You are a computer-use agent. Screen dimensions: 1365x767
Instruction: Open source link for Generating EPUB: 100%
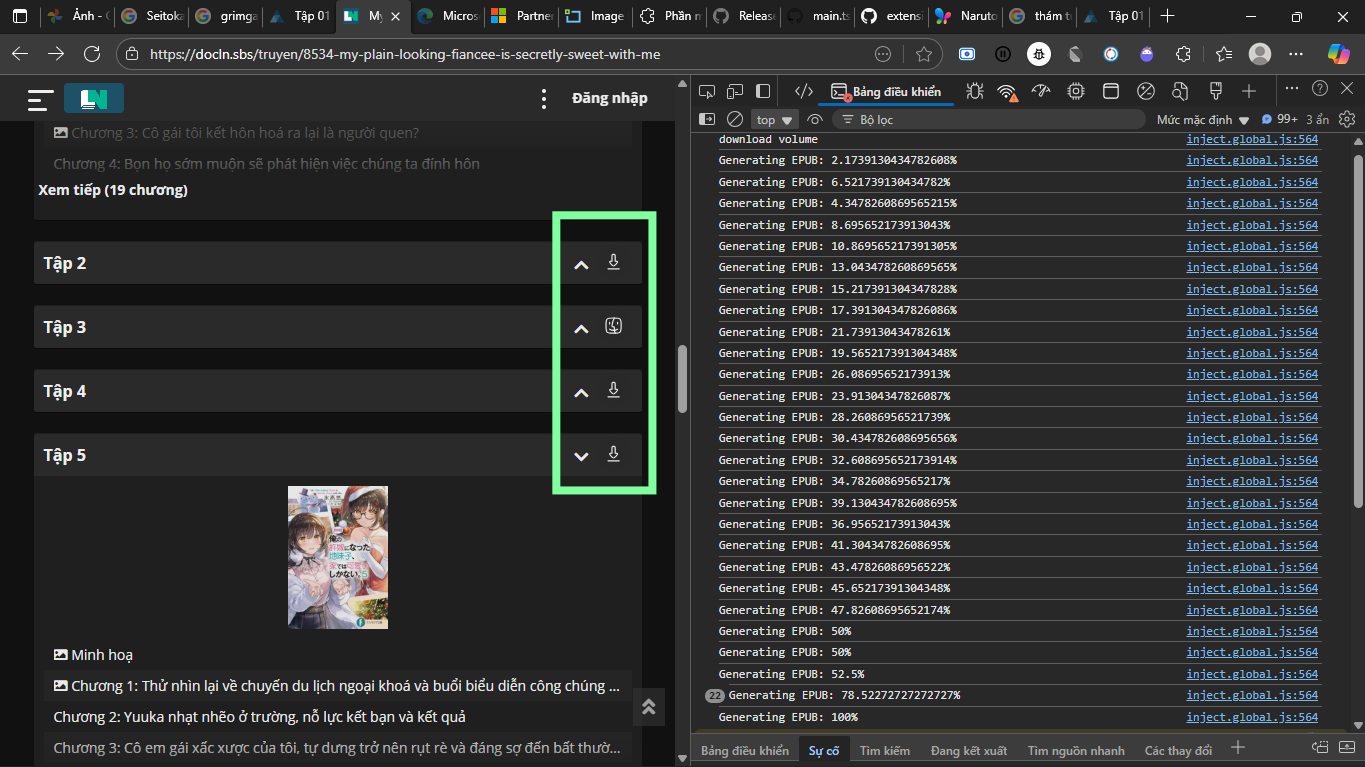pos(1252,717)
